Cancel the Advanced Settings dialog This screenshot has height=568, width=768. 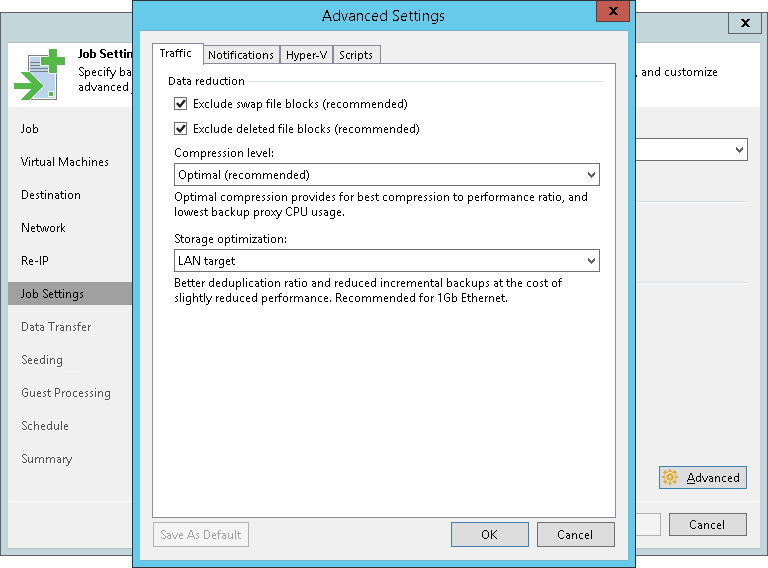tap(575, 535)
